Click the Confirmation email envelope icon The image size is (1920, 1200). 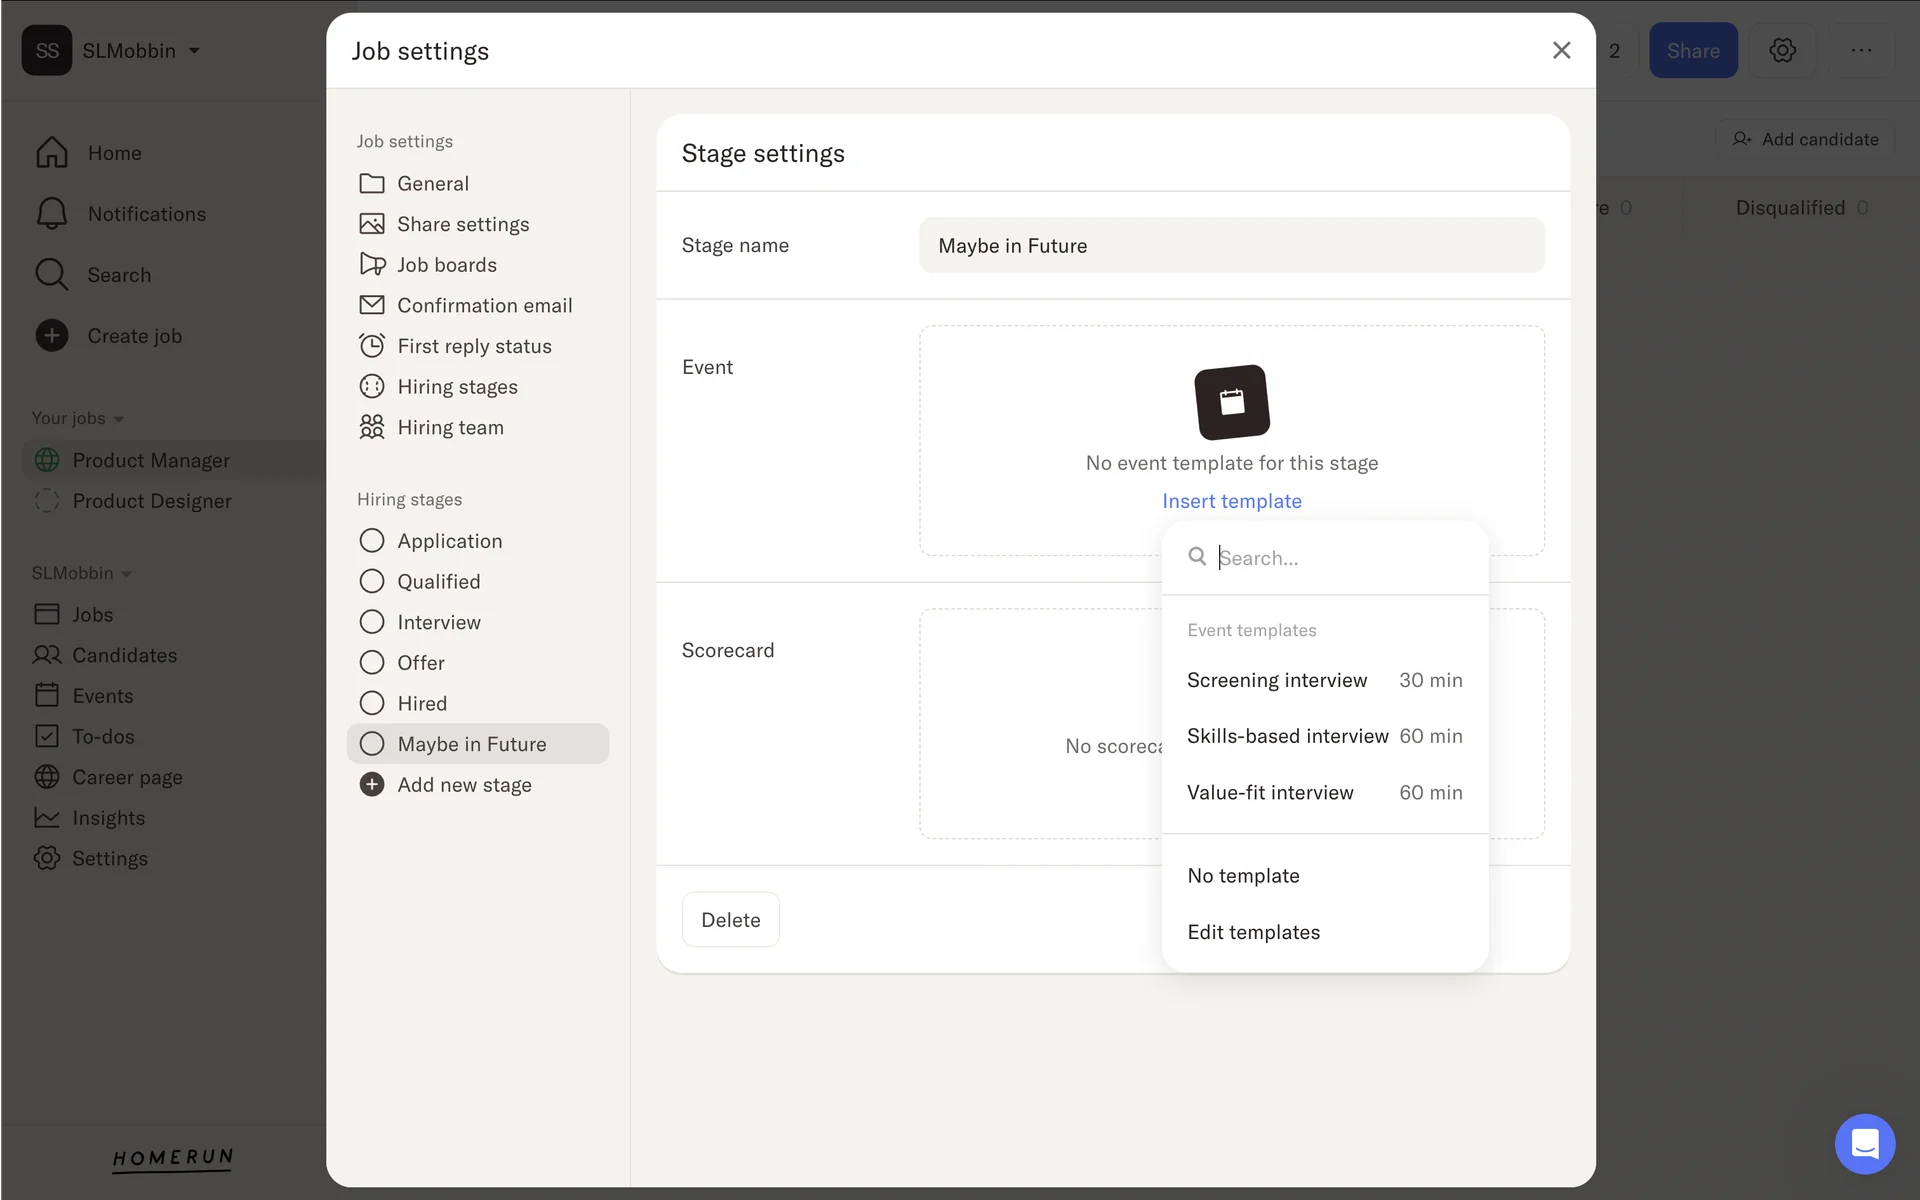372,305
